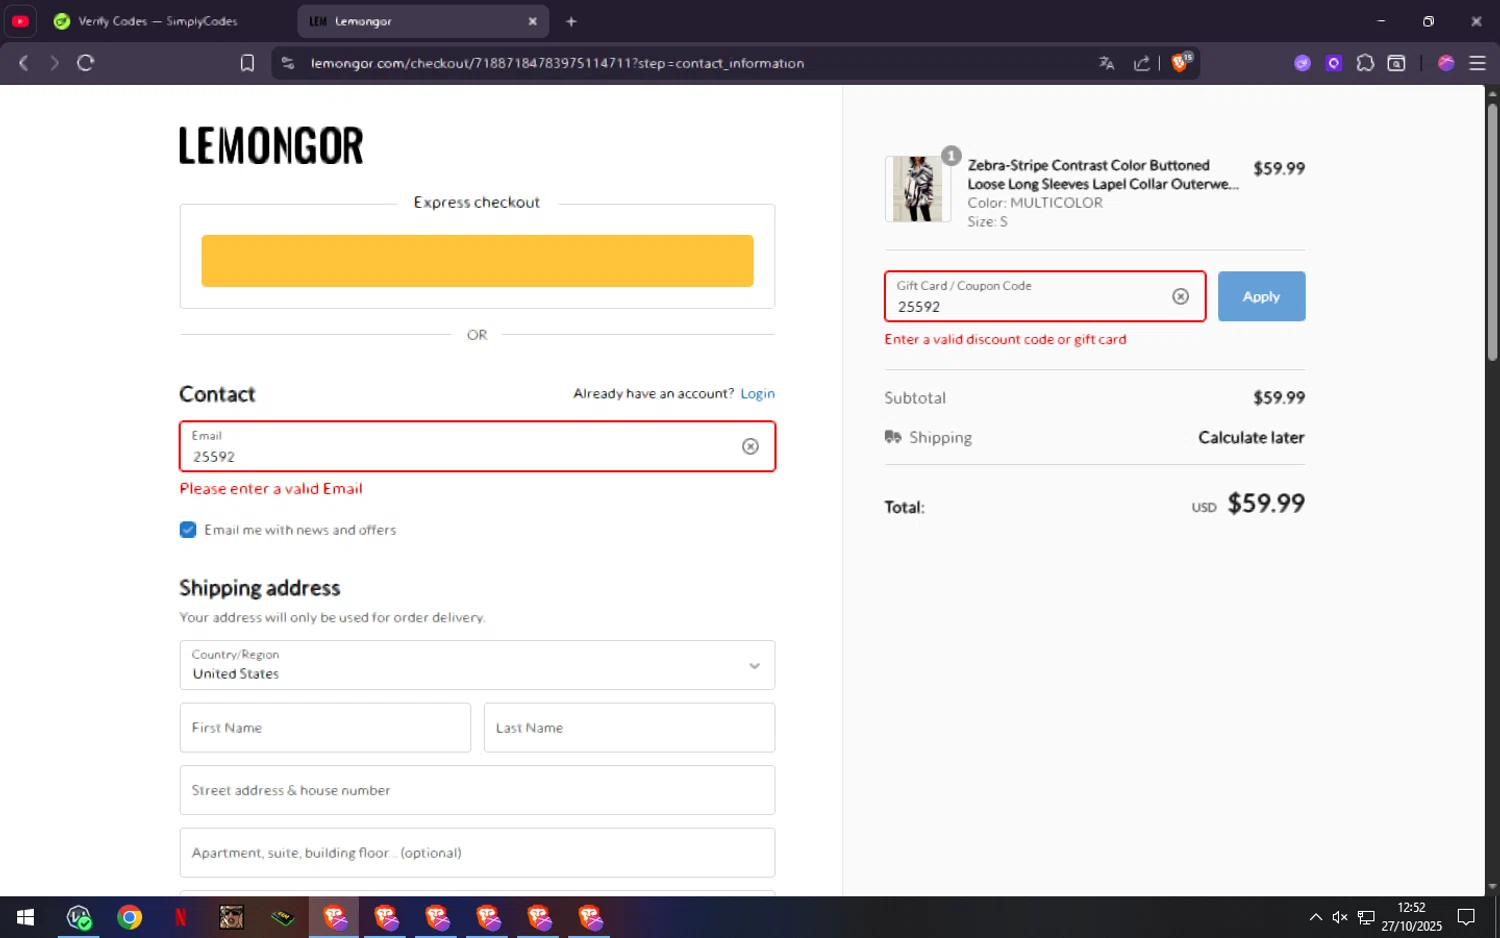Click the yellow express checkout button
Image resolution: width=1500 pixels, height=938 pixels.
[477, 261]
